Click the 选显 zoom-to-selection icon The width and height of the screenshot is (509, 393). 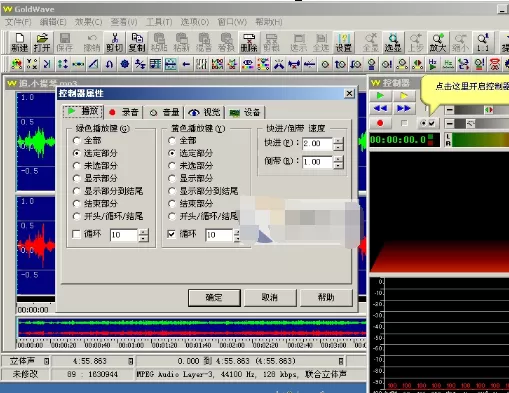[393, 43]
